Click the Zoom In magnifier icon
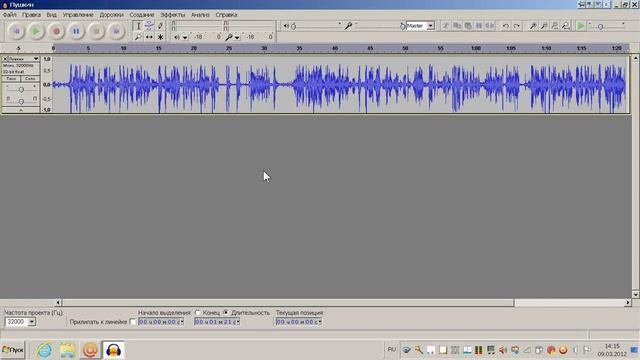This screenshot has height=360, width=640. pos(533,26)
